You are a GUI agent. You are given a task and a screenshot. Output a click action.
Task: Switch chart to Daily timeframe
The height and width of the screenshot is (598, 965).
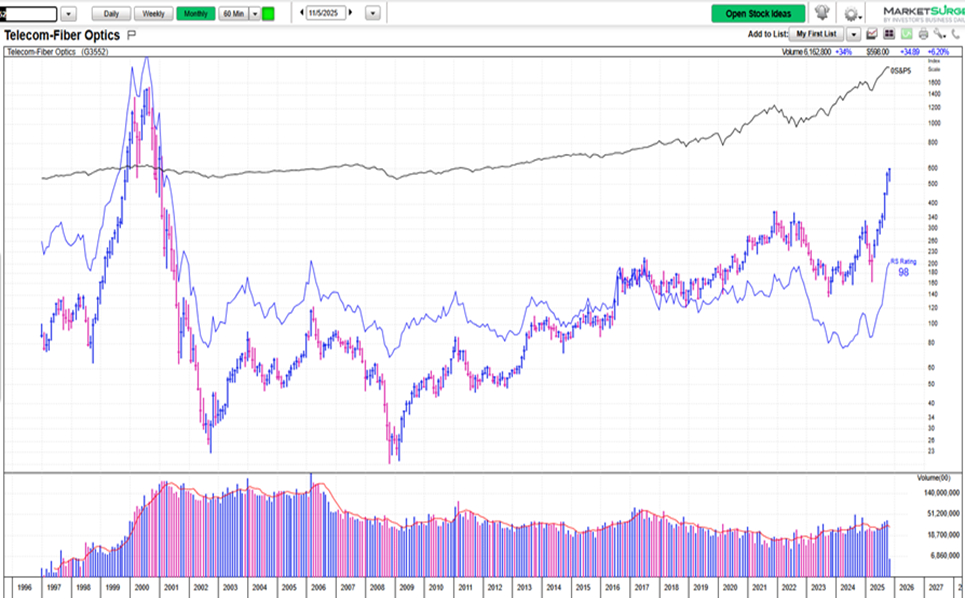tap(111, 13)
